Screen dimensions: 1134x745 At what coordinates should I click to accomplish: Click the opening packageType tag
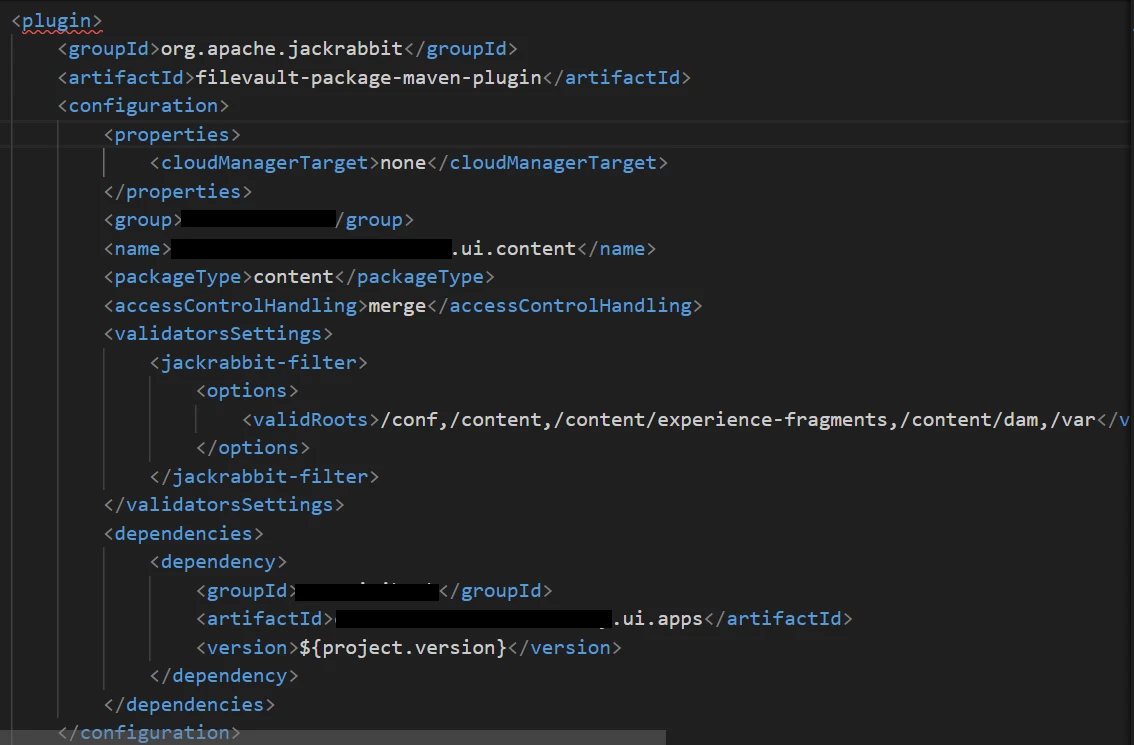coord(179,277)
